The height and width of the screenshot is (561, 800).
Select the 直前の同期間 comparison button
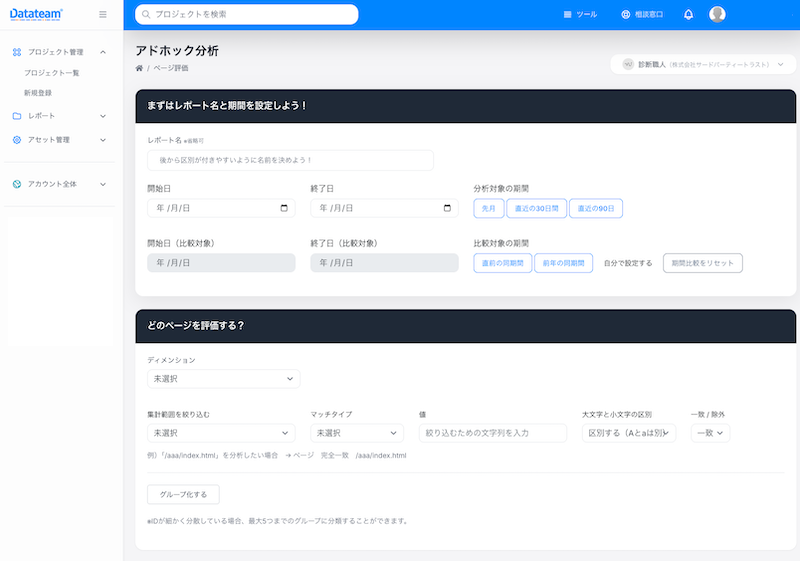pos(503,263)
